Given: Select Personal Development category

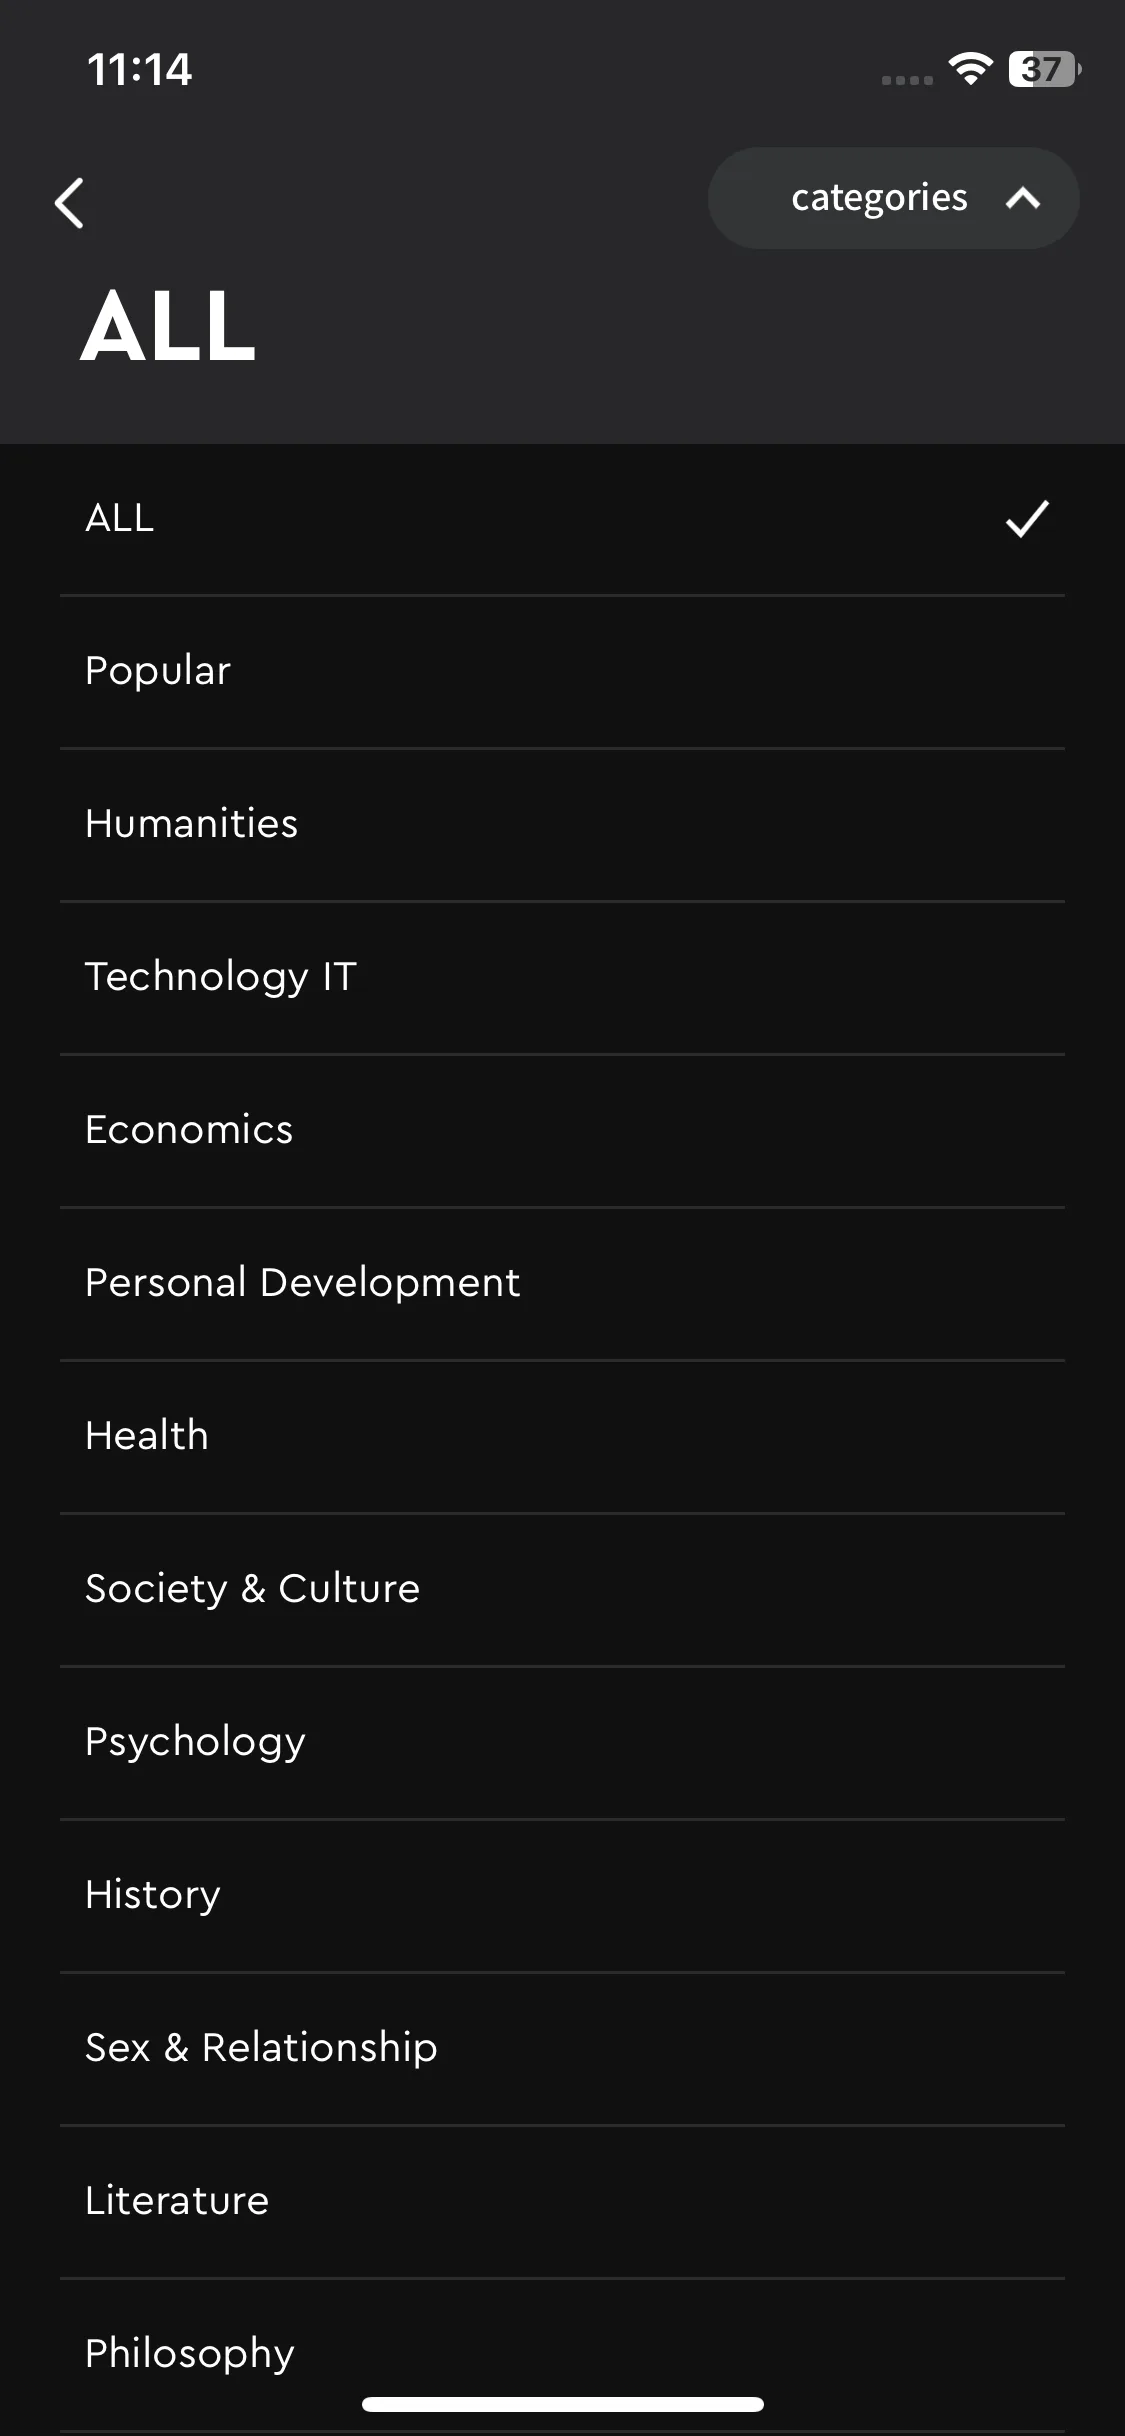Looking at the screenshot, I should 562,1283.
